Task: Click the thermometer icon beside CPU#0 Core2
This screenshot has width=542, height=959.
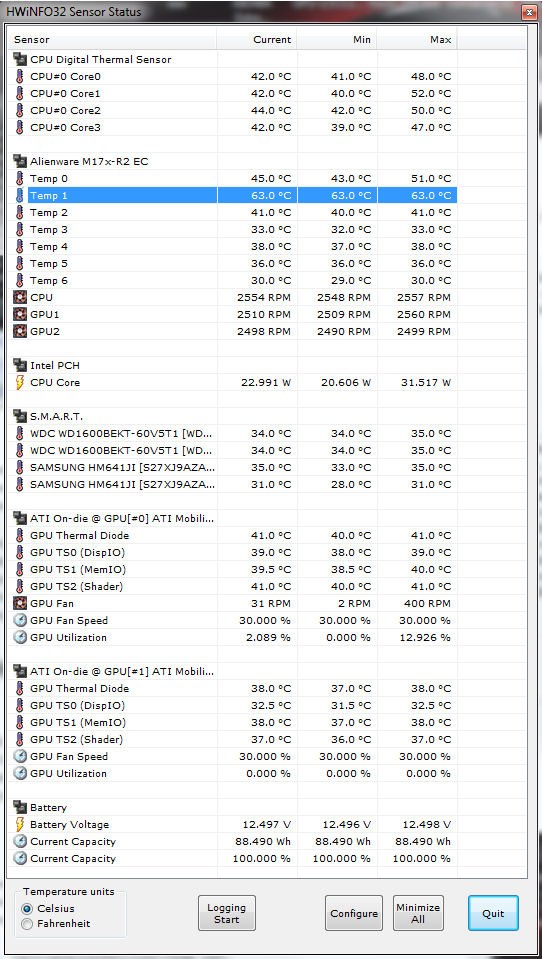Action: point(20,111)
